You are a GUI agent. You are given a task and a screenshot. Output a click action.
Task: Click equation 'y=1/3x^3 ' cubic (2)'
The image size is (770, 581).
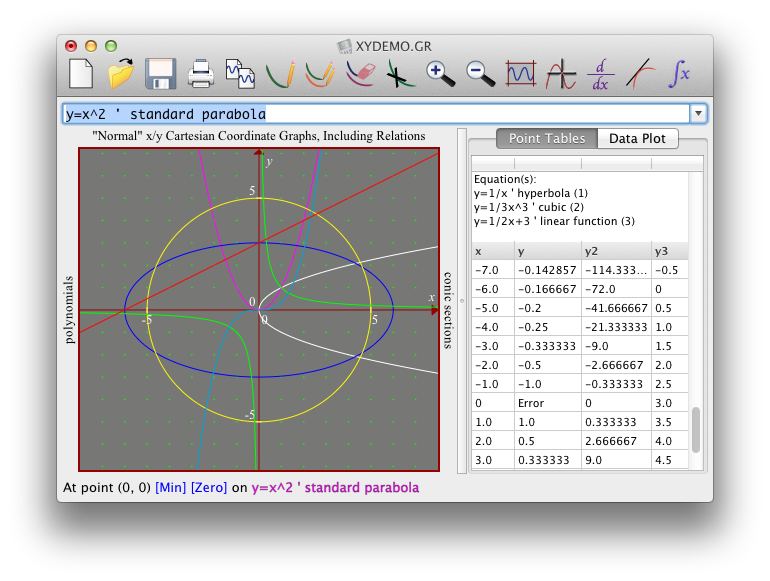pos(529,207)
